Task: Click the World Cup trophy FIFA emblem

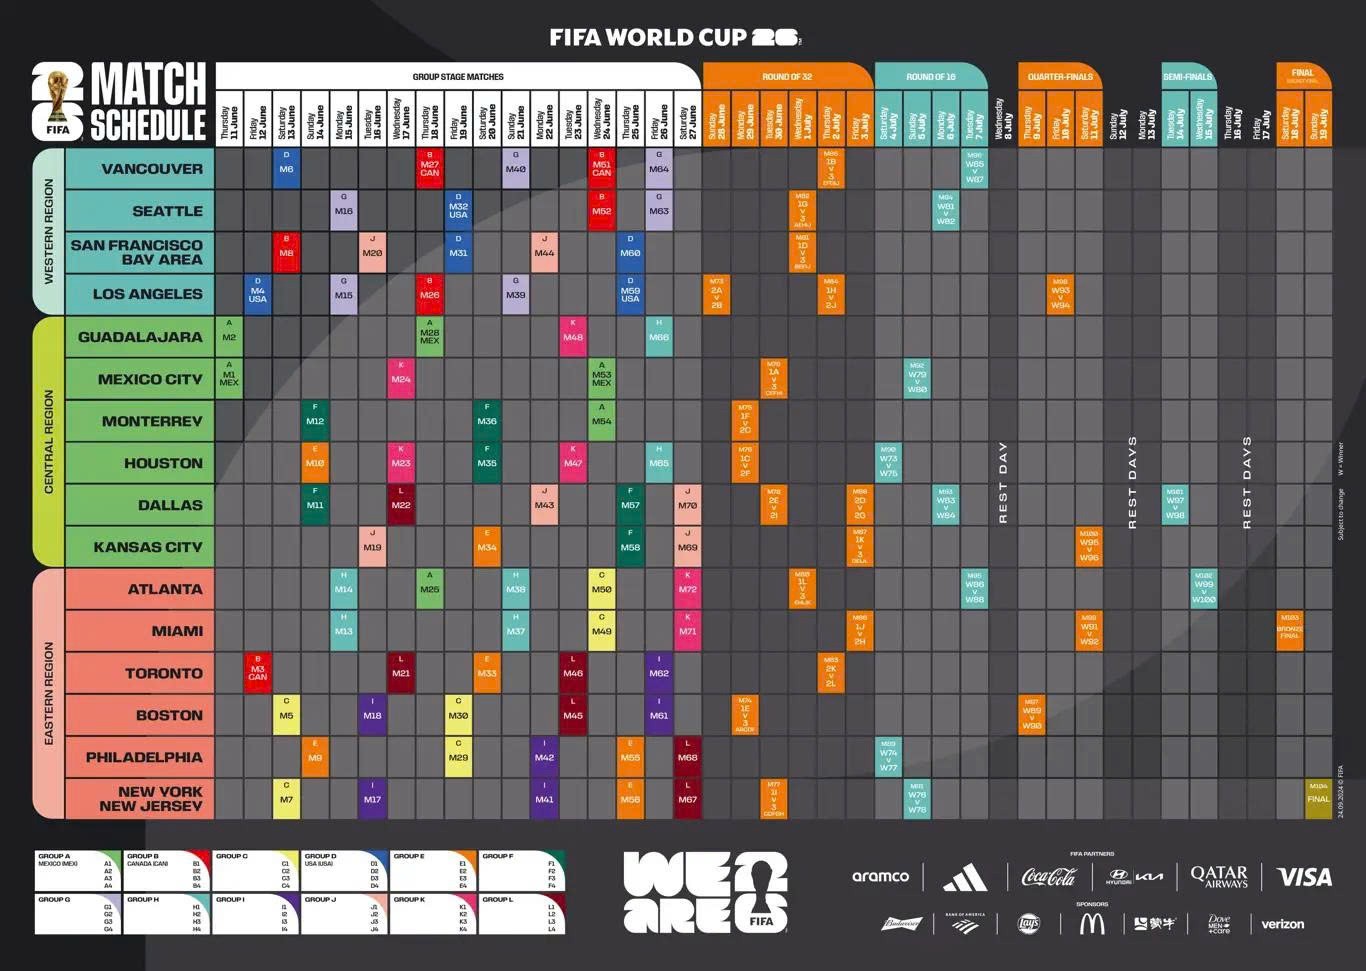Action: click(58, 103)
